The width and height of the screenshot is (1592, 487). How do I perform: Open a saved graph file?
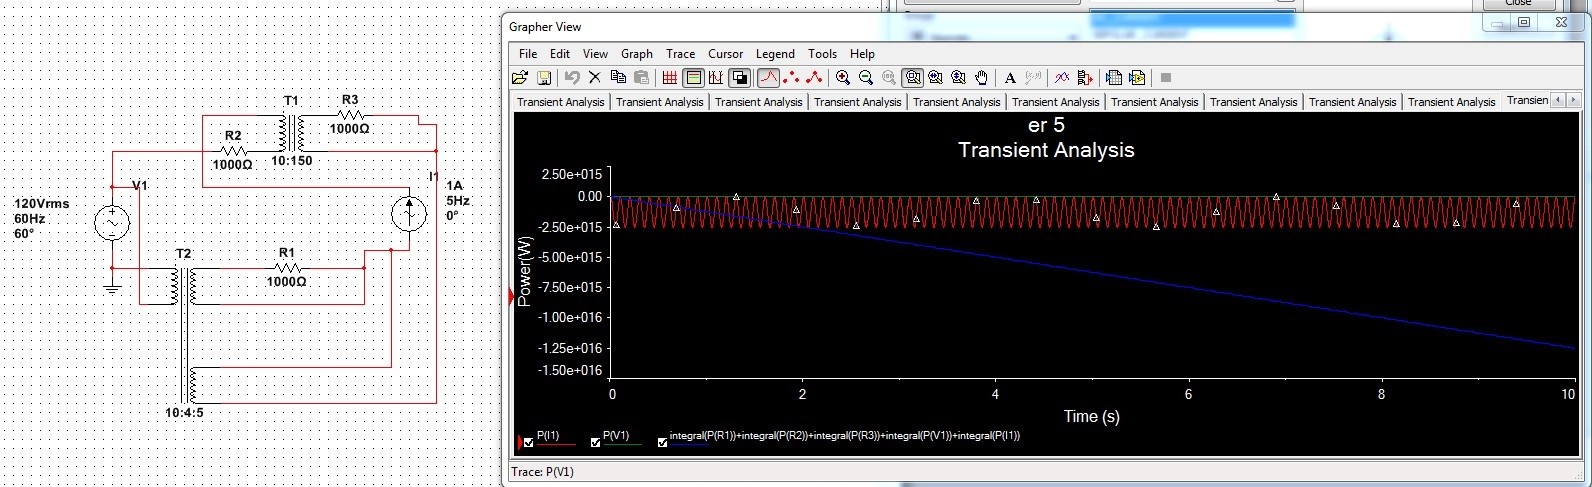point(520,78)
